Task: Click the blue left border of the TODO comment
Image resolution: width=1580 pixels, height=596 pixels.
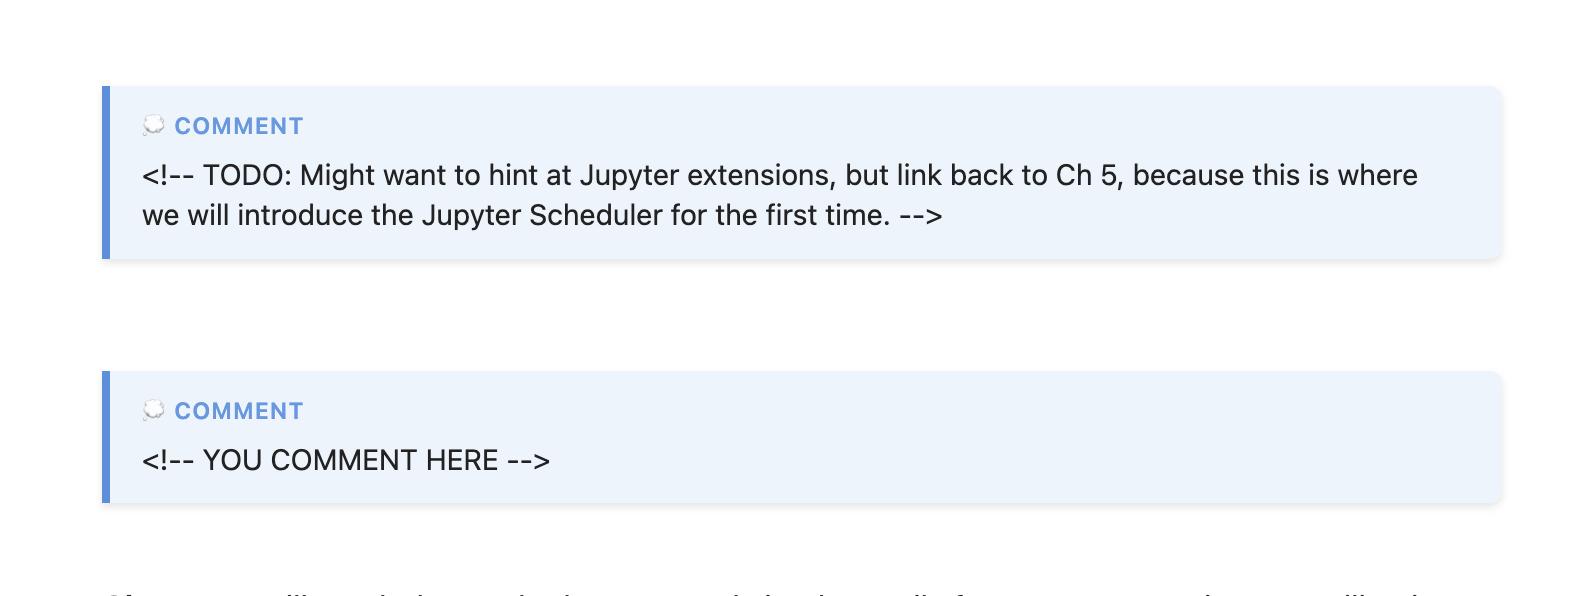Action: 106,173
